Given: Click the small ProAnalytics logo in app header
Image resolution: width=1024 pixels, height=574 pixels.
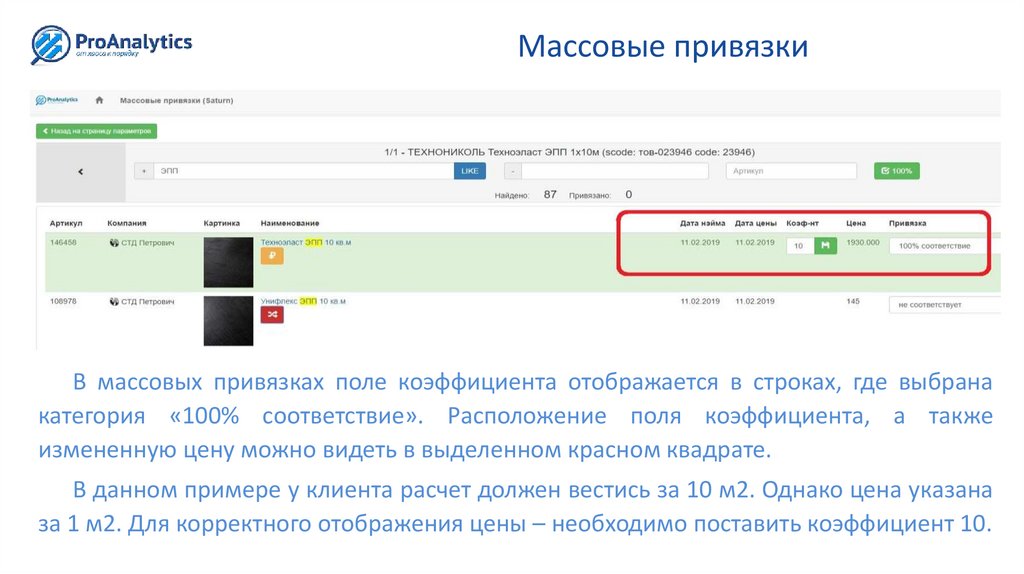Looking at the screenshot, I should 57,100.
